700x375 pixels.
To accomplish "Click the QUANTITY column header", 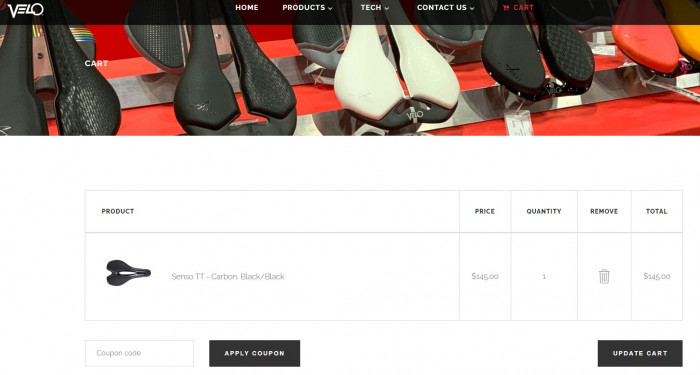I will tap(544, 211).
